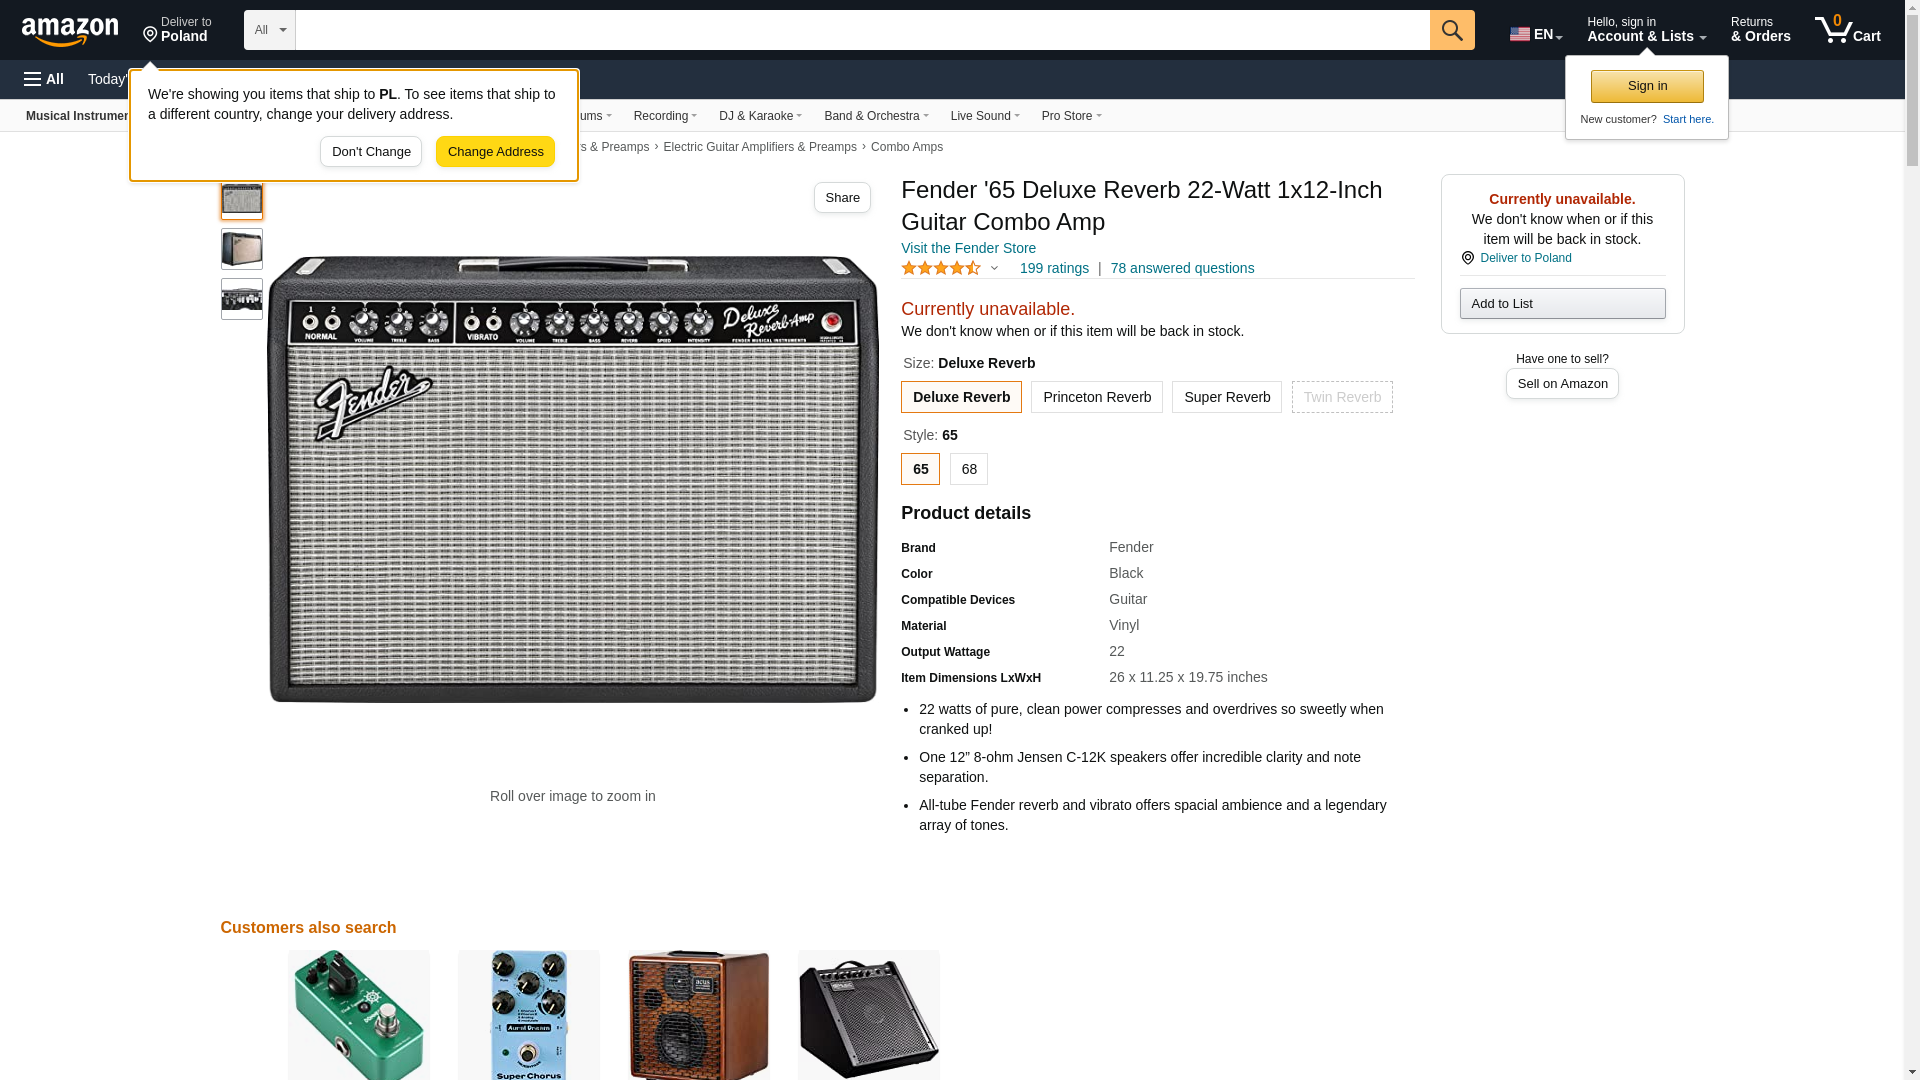Click inside the Amazon search field
This screenshot has width=1920, height=1080.
click(x=861, y=30)
